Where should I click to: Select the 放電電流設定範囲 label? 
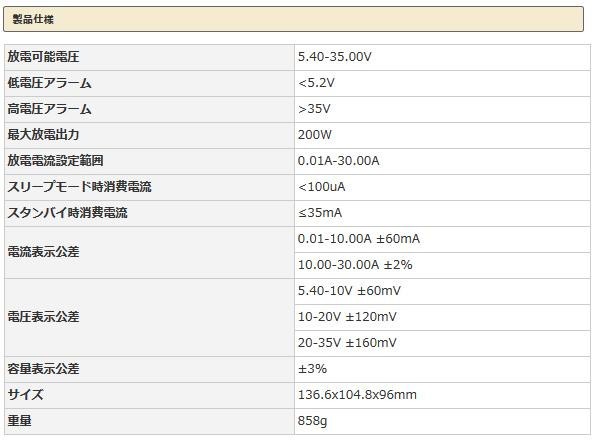tap(55, 161)
